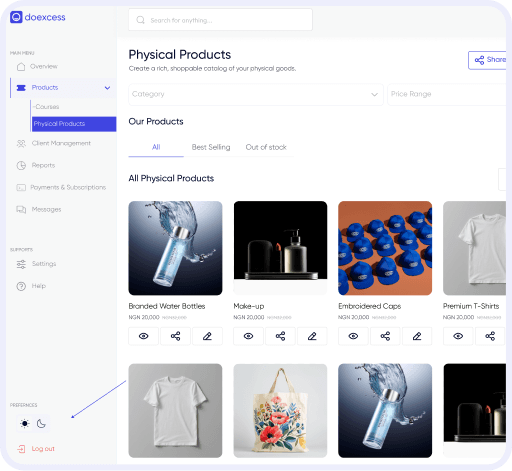The image size is (512, 471).
Task: Click the Help question mark icon
Action: point(21,286)
